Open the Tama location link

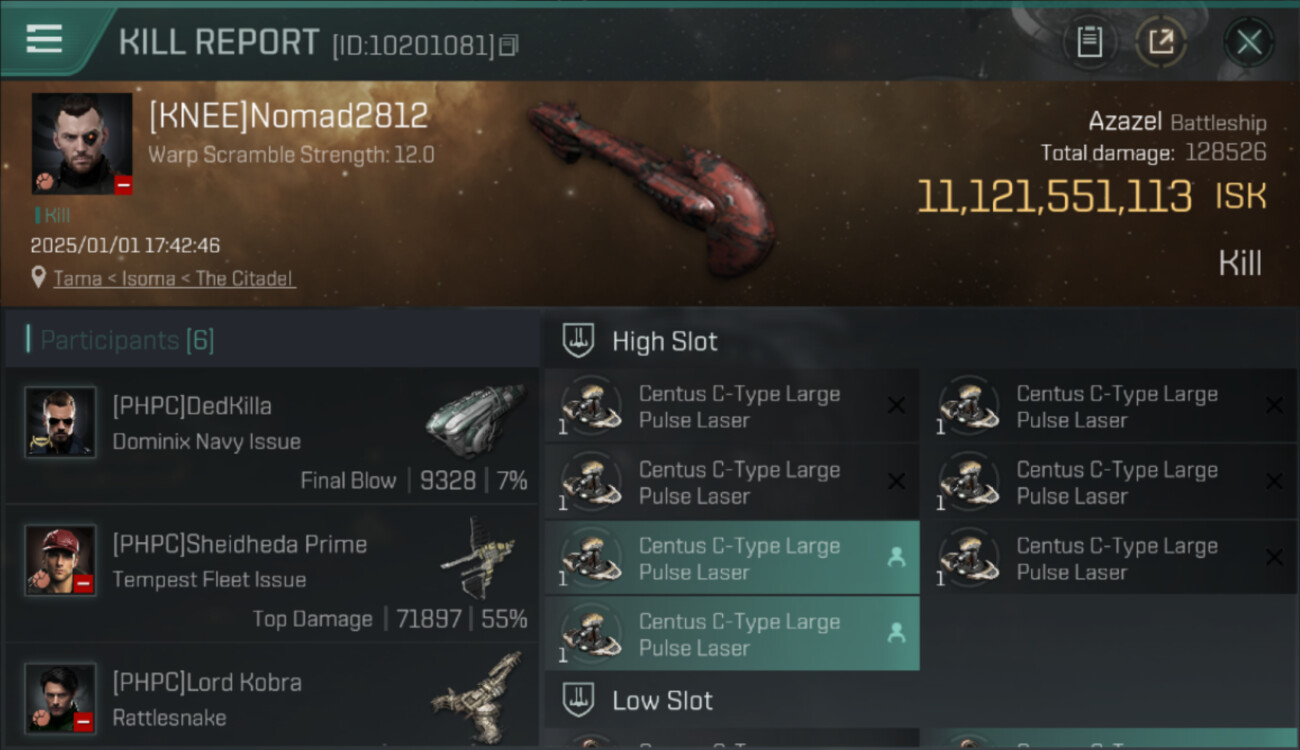[78, 278]
